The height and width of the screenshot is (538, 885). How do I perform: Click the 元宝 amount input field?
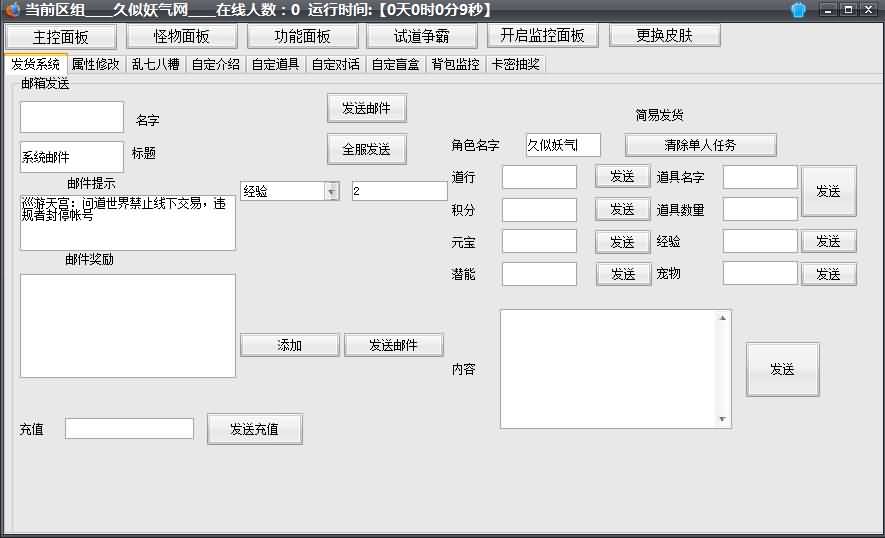point(539,241)
